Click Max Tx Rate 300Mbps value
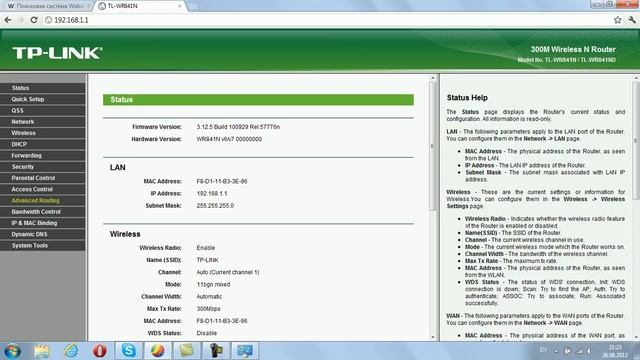 pyautogui.click(x=208, y=309)
